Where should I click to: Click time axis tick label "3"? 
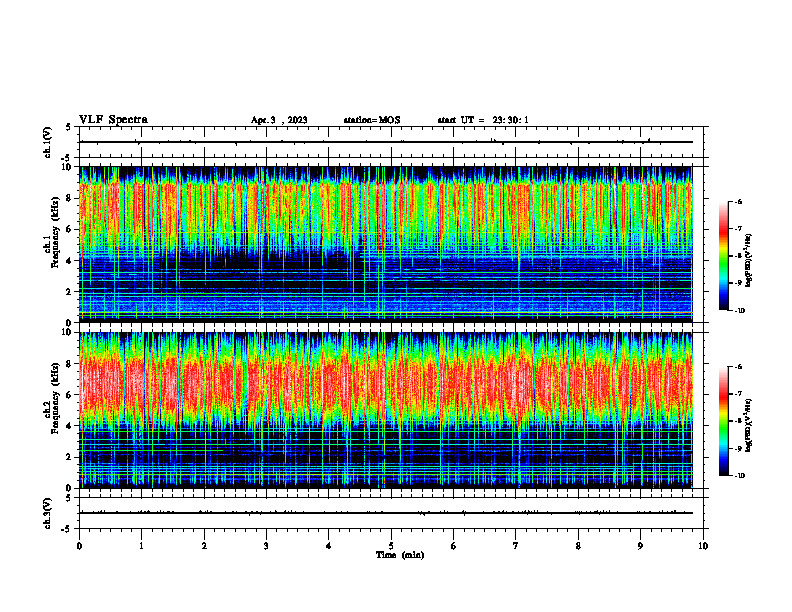266,546
